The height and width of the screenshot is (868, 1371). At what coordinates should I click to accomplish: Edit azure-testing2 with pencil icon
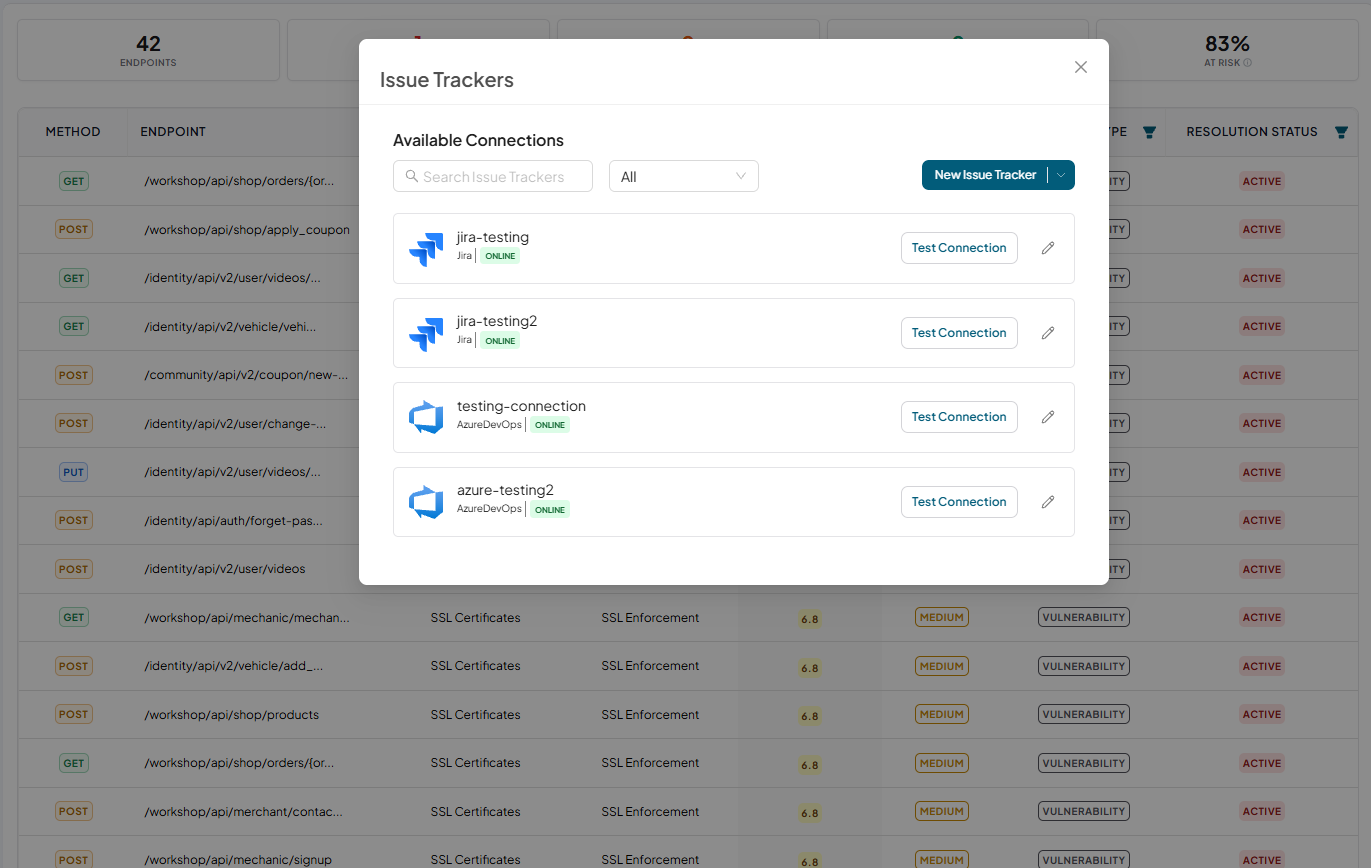[x=1048, y=502]
